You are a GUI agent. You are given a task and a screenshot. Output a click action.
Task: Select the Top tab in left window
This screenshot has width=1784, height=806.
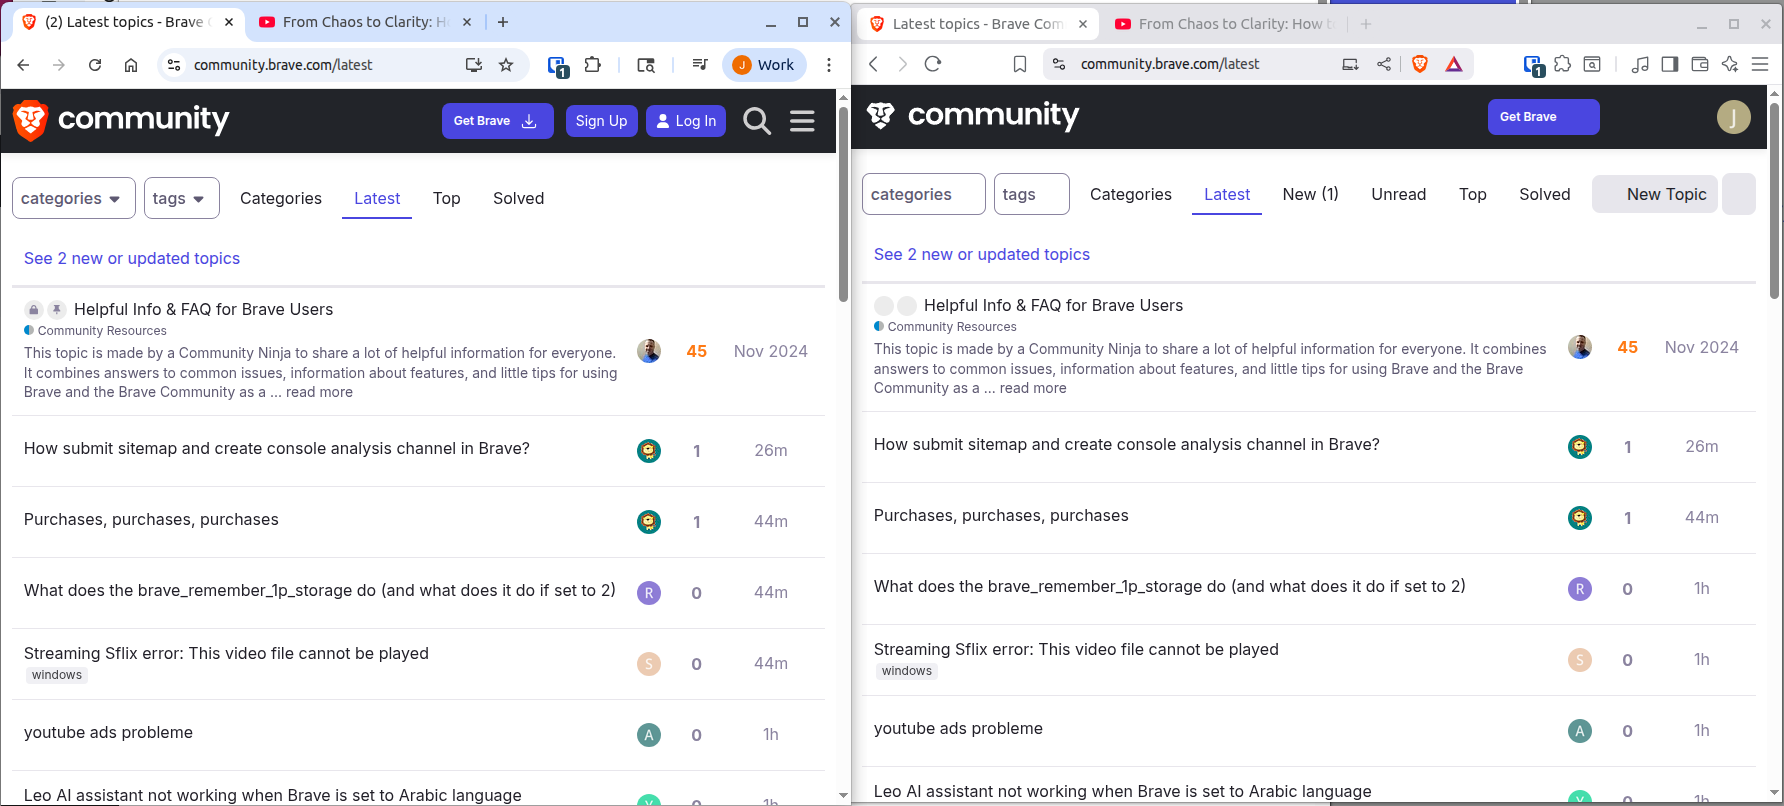[447, 198]
